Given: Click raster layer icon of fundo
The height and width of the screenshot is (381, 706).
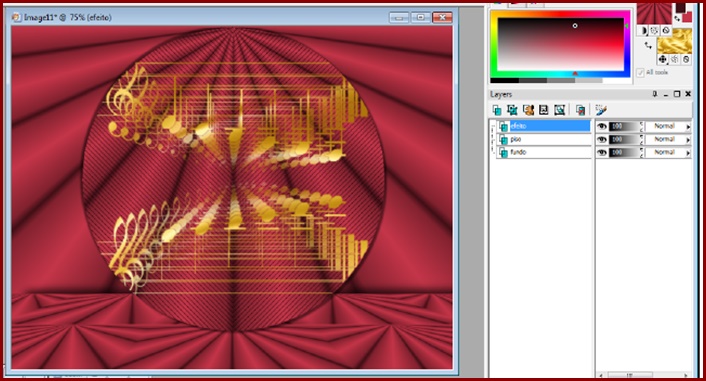Looking at the screenshot, I should pyautogui.click(x=503, y=153).
